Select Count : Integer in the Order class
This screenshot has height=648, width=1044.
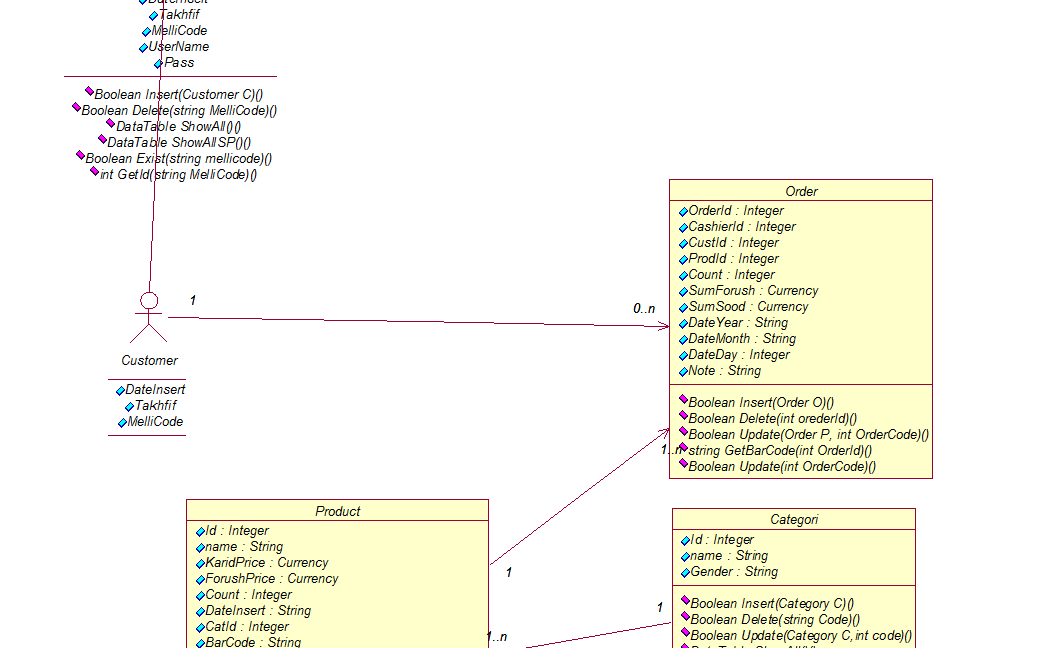732,274
